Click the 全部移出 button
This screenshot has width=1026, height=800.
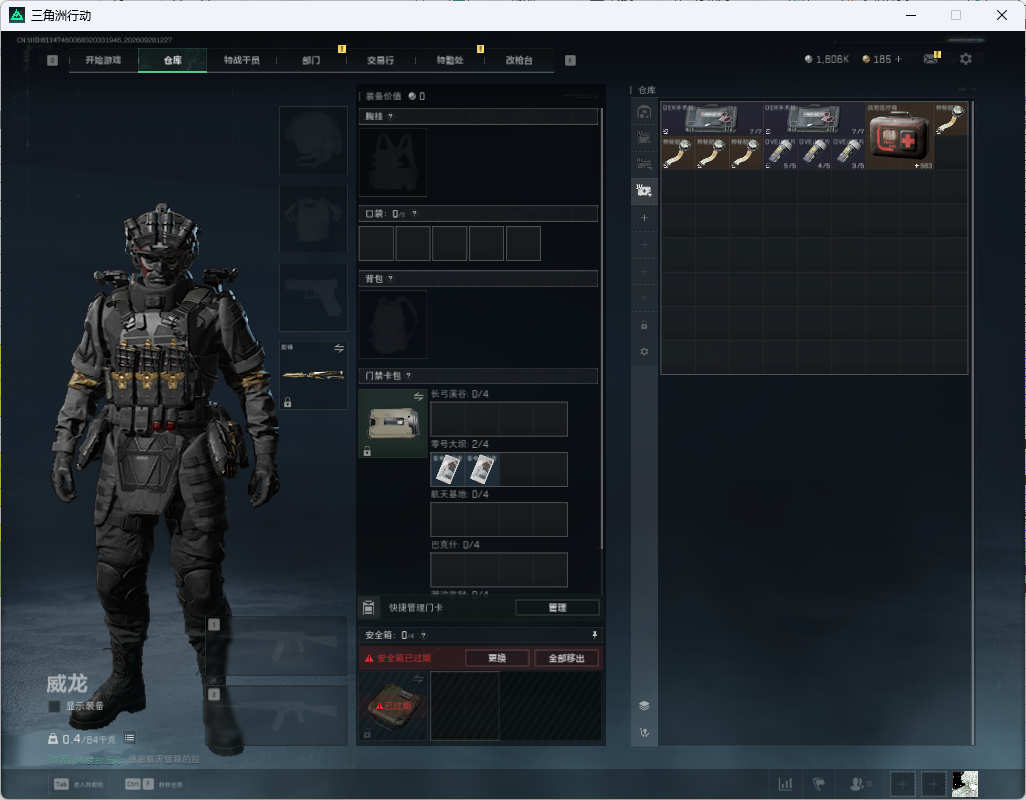point(566,658)
